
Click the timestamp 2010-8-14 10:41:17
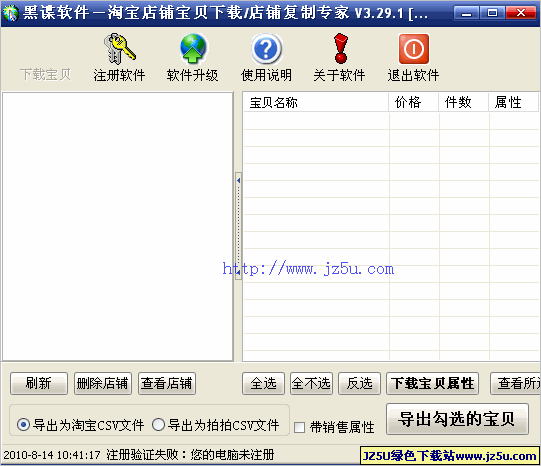pos(52,455)
